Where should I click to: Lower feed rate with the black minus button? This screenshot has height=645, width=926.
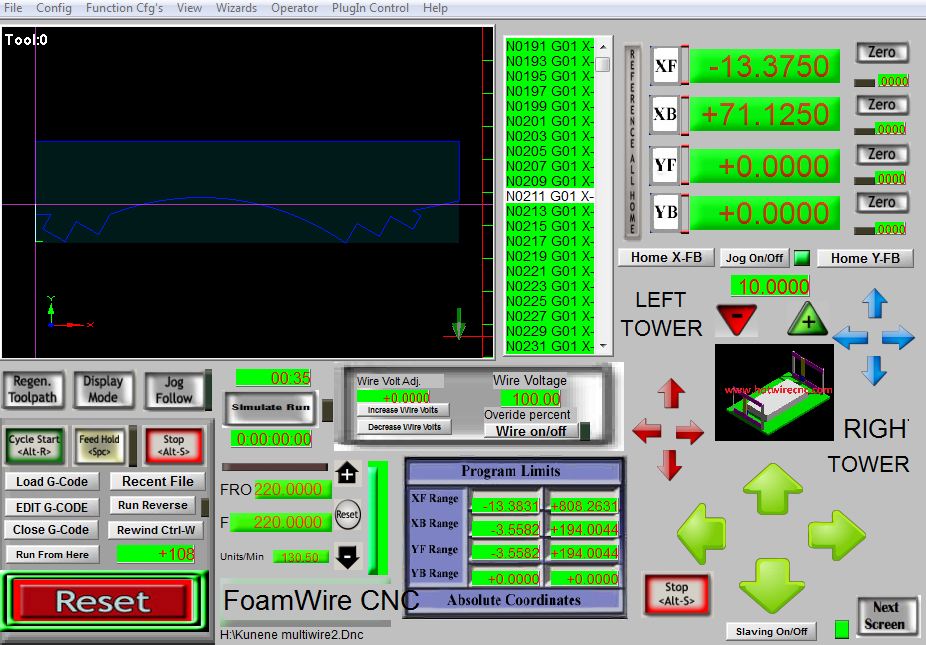(347, 557)
